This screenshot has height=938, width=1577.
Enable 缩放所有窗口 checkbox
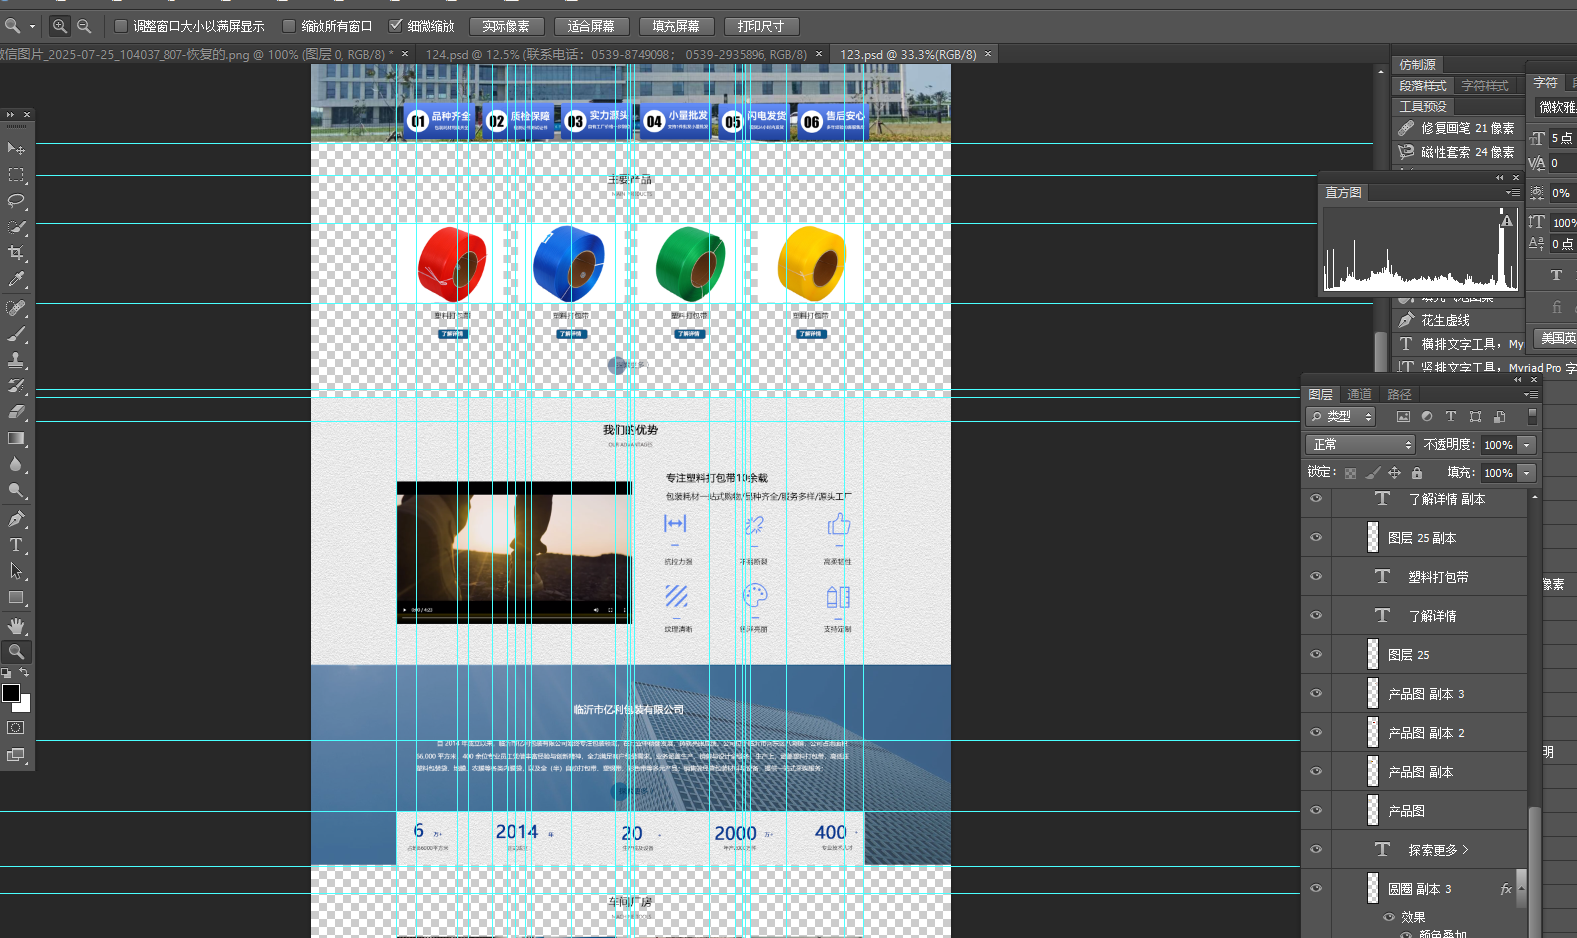(x=289, y=26)
